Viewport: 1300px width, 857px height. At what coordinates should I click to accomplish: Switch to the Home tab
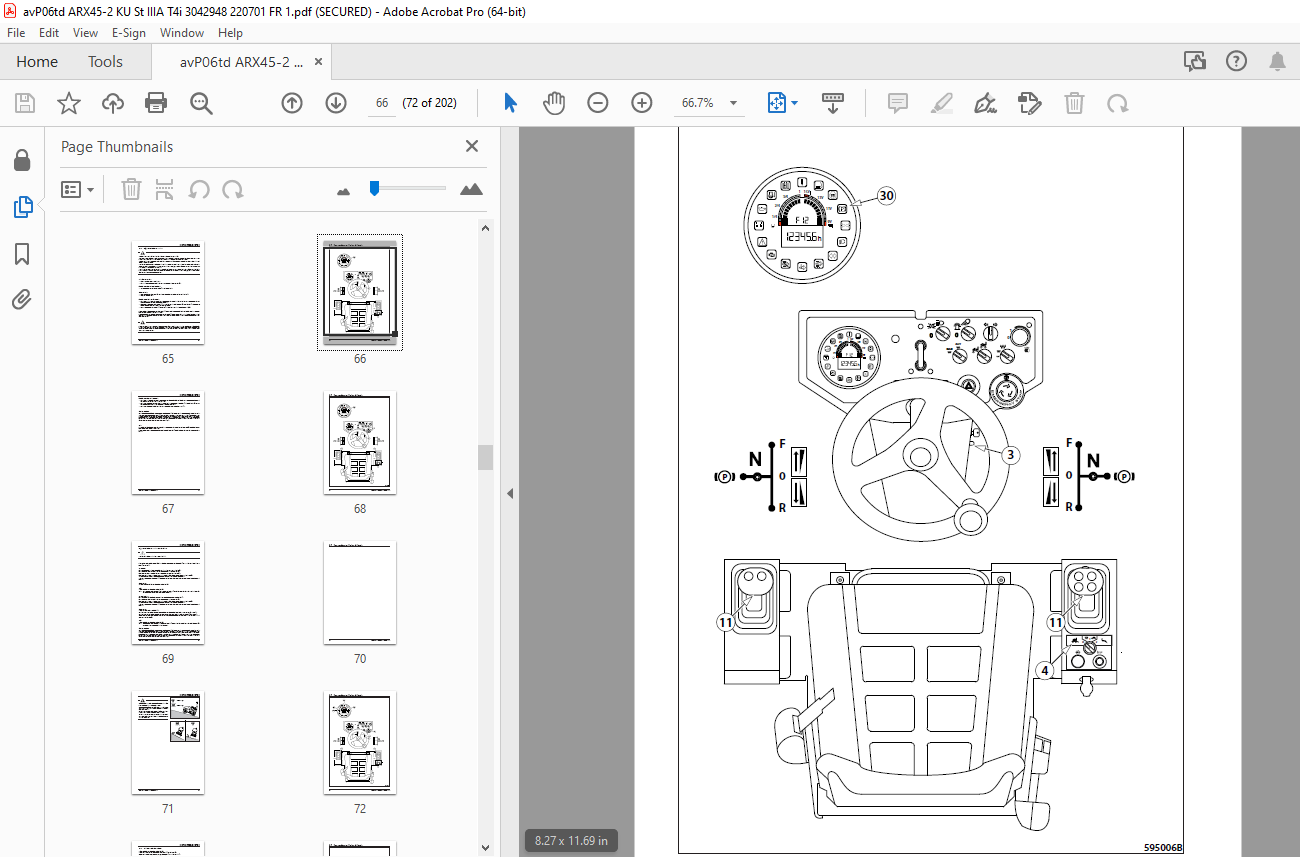pyautogui.click(x=37, y=62)
